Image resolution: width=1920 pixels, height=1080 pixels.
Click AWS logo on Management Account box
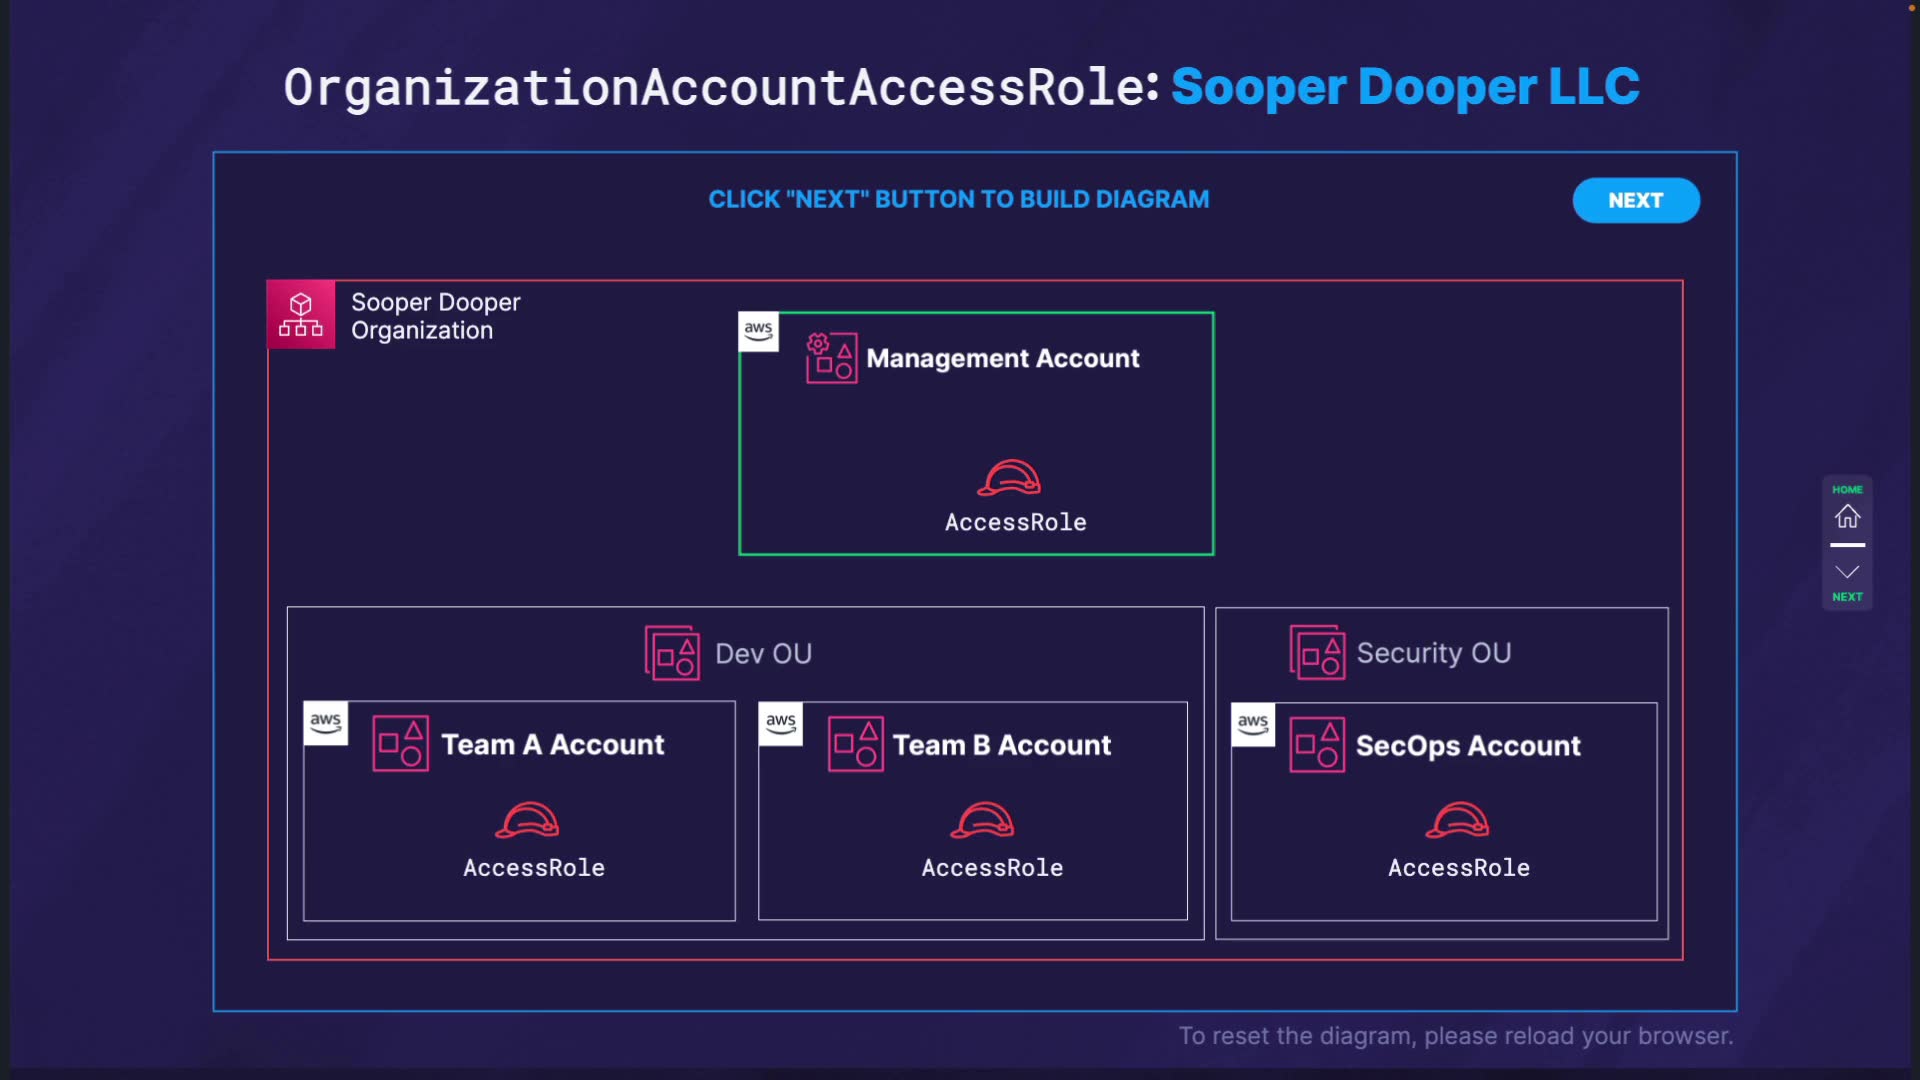(758, 331)
